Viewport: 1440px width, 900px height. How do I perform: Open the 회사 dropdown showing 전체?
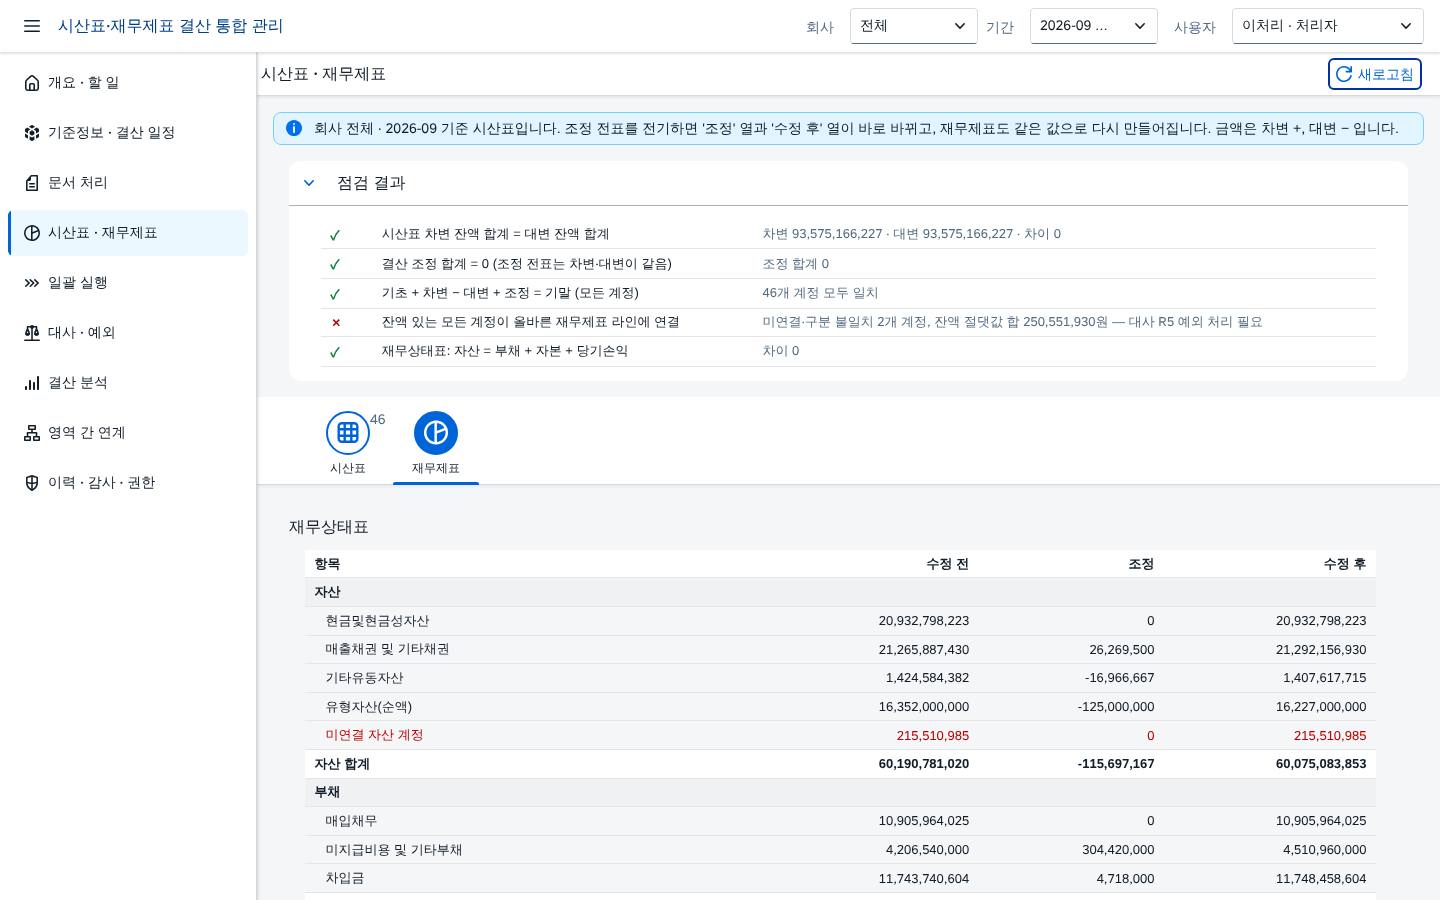(914, 26)
